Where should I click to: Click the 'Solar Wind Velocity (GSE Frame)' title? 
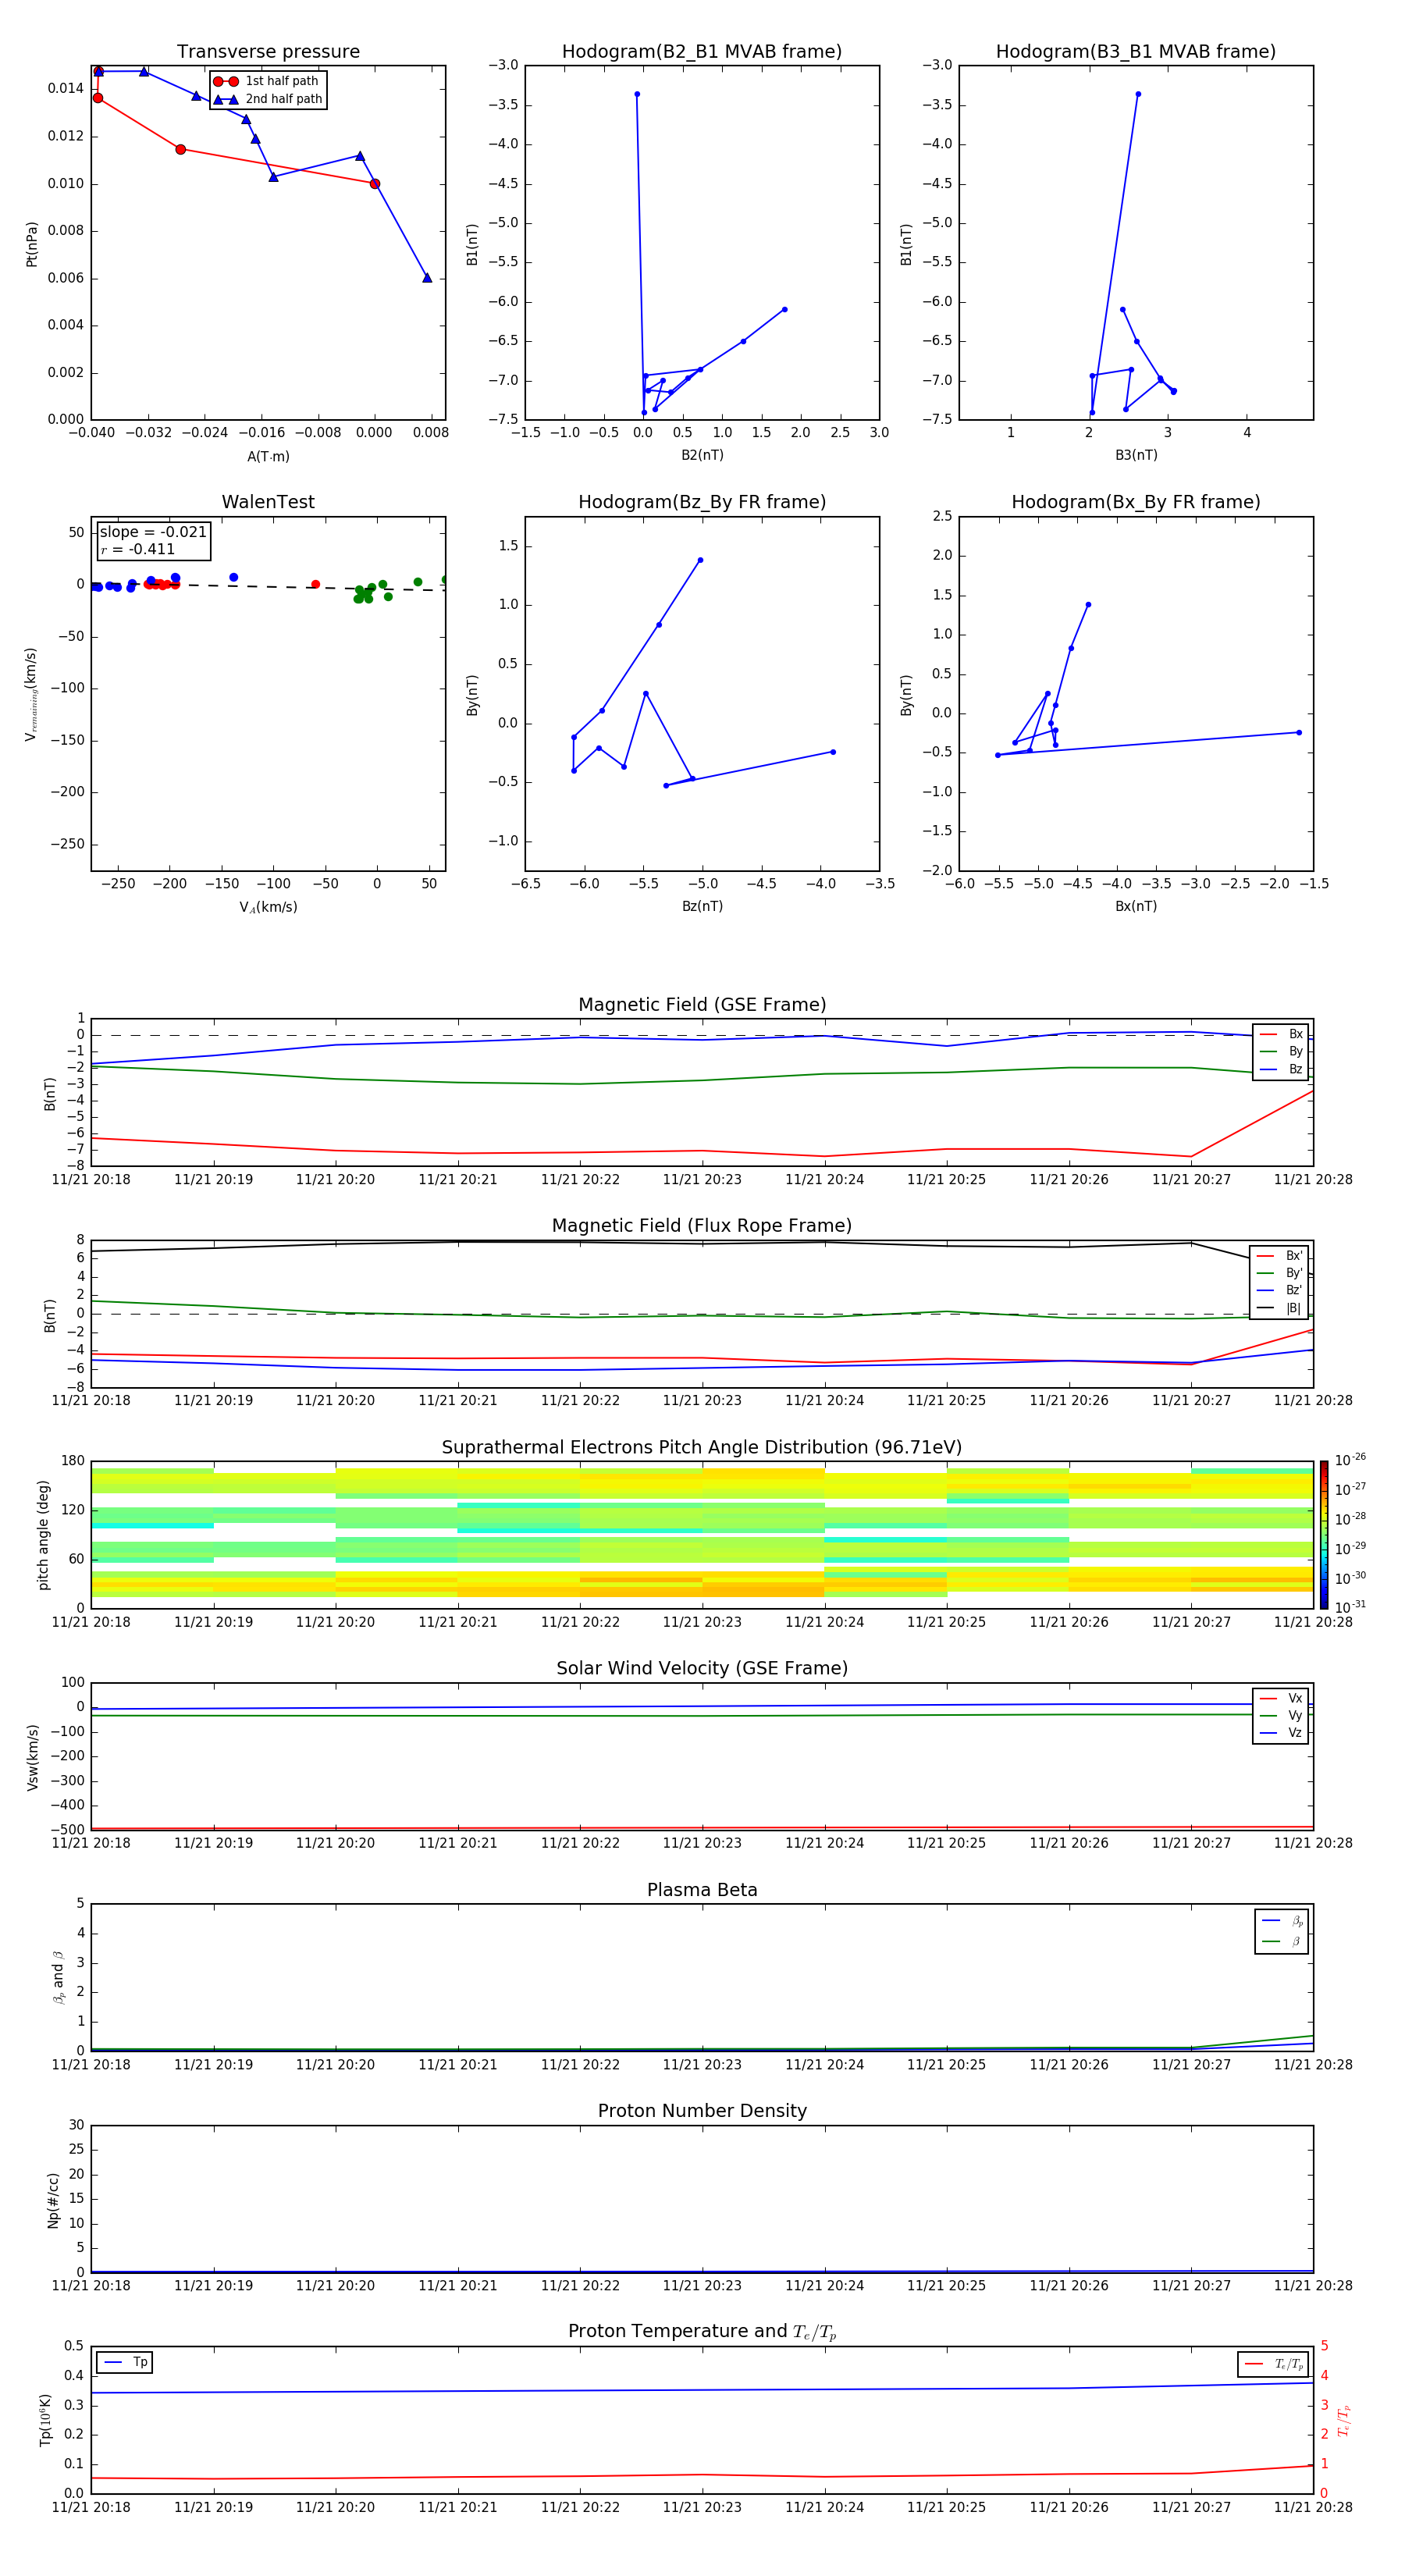pyautogui.click(x=702, y=1668)
